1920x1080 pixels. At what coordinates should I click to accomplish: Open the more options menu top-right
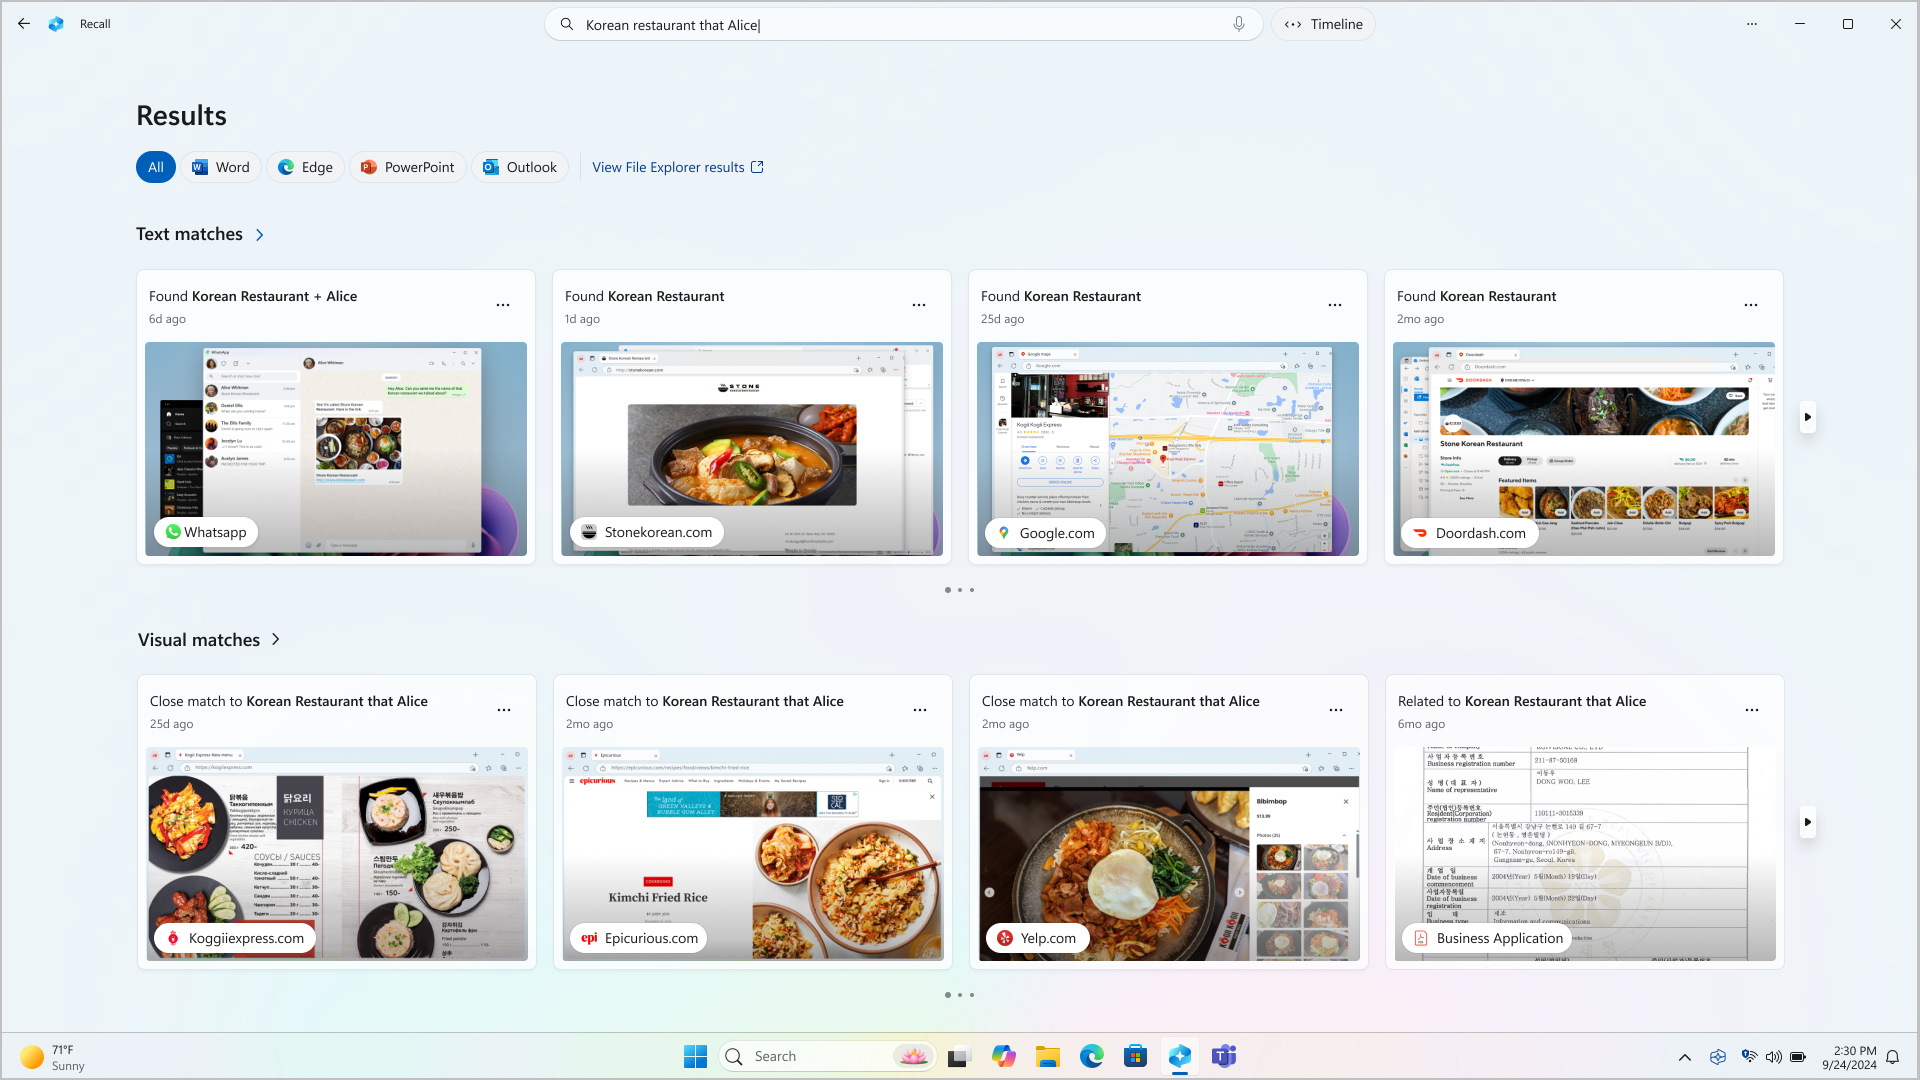tap(1751, 24)
